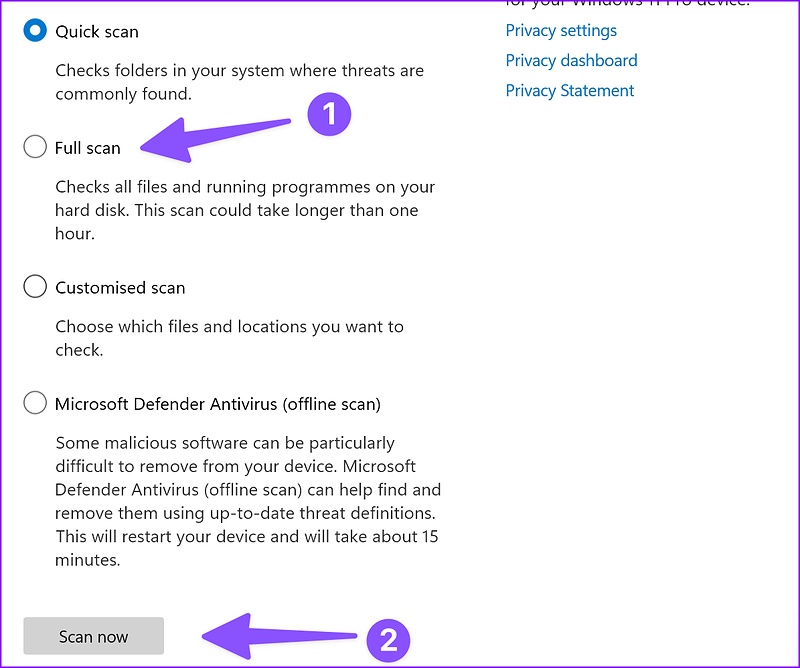The image size is (800, 668).
Task: Click the purple arrow pointing at Full scan
Action: coord(215,139)
